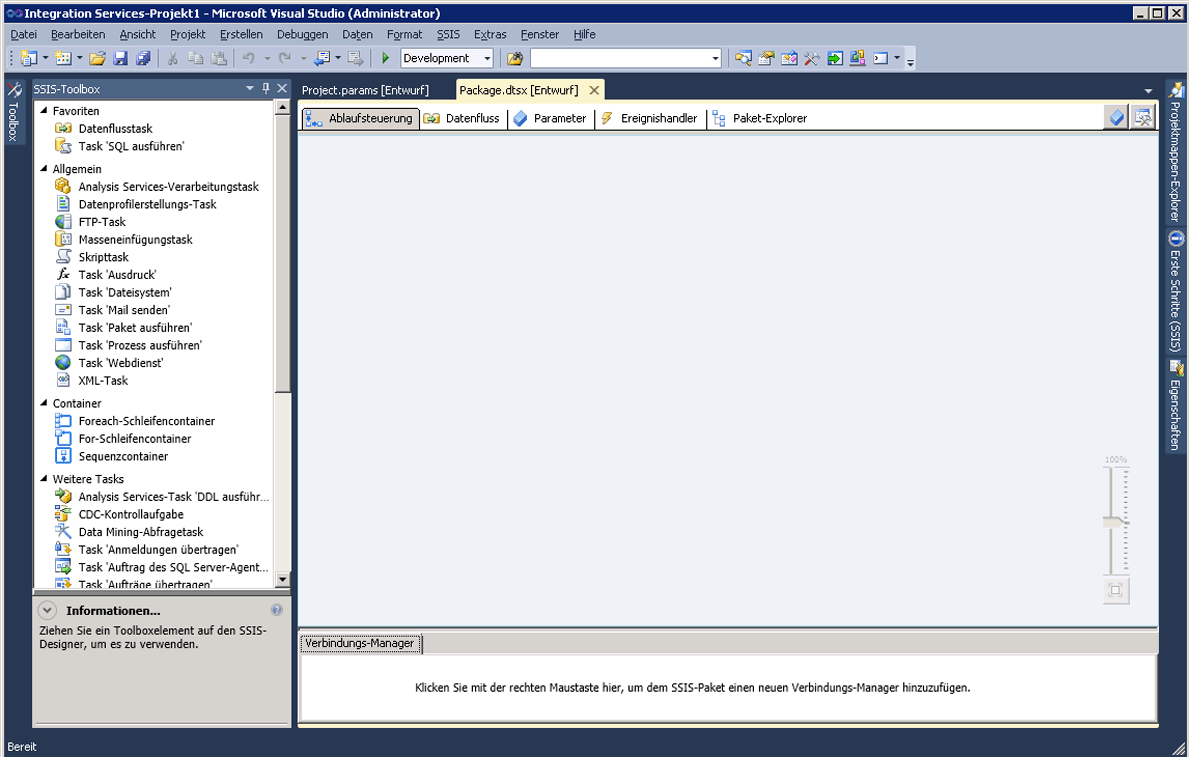Collapse the Informationen panel chevron
This screenshot has width=1189, height=757.
coord(46,609)
